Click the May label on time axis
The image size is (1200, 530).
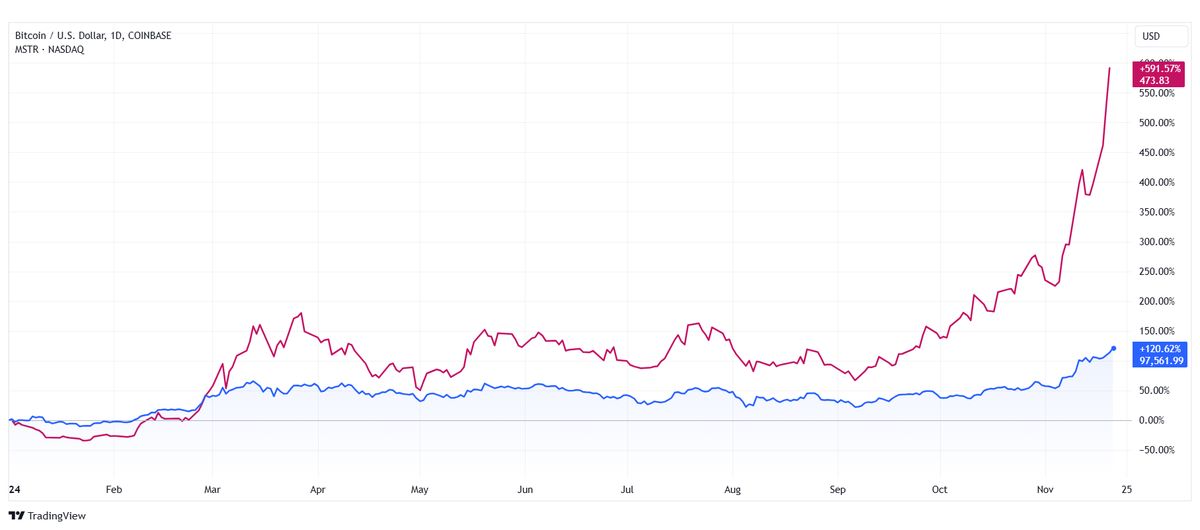coord(420,491)
